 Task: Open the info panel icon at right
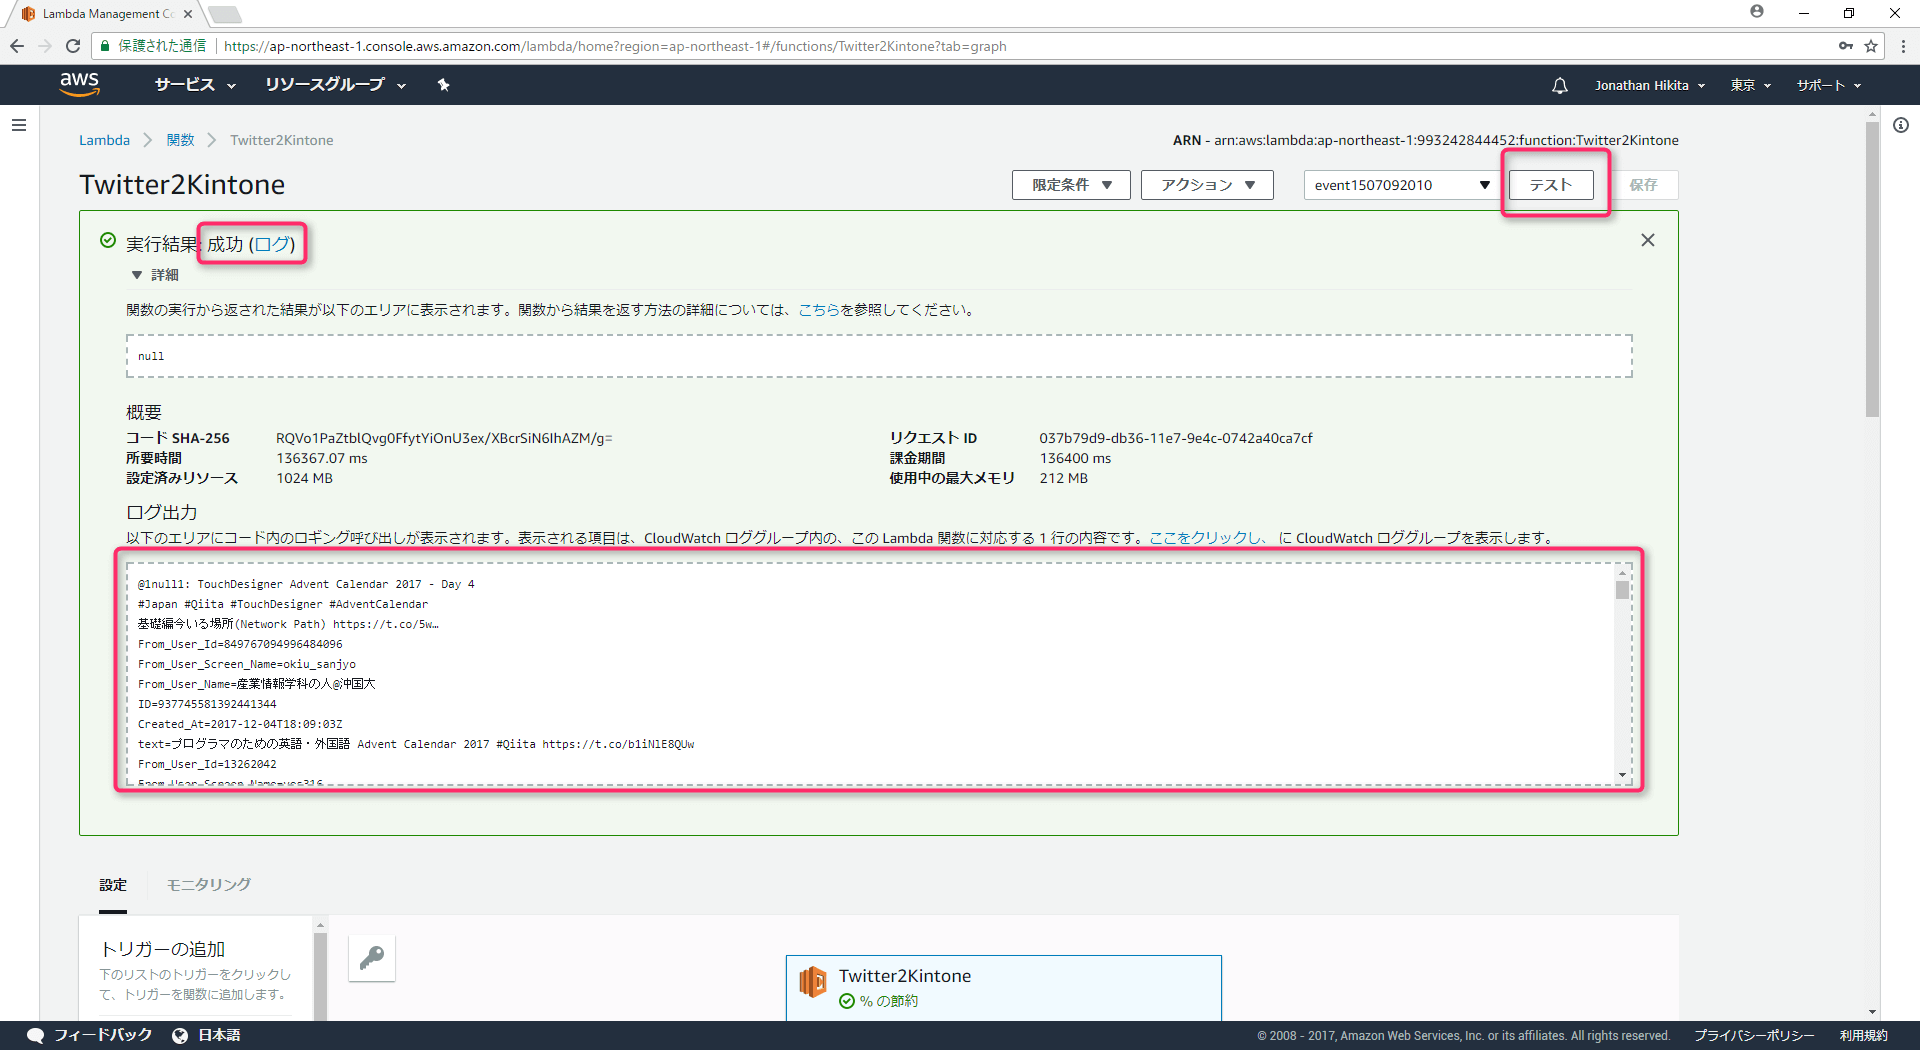tap(1900, 125)
